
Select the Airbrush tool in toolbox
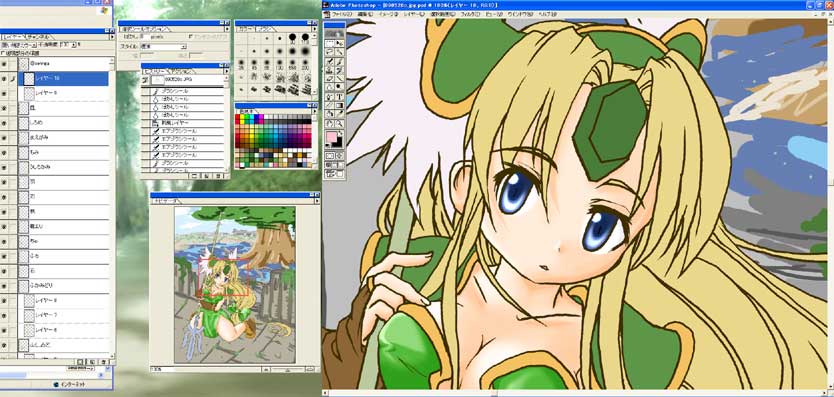click(329, 61)
